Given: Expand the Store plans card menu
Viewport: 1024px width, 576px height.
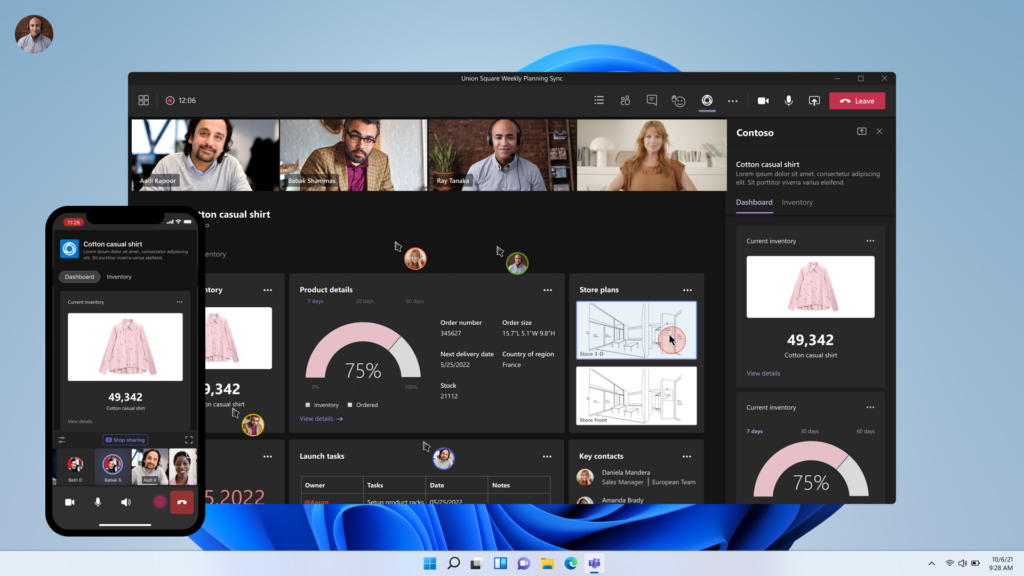Looking at the screenshot, I should [687, 290].
